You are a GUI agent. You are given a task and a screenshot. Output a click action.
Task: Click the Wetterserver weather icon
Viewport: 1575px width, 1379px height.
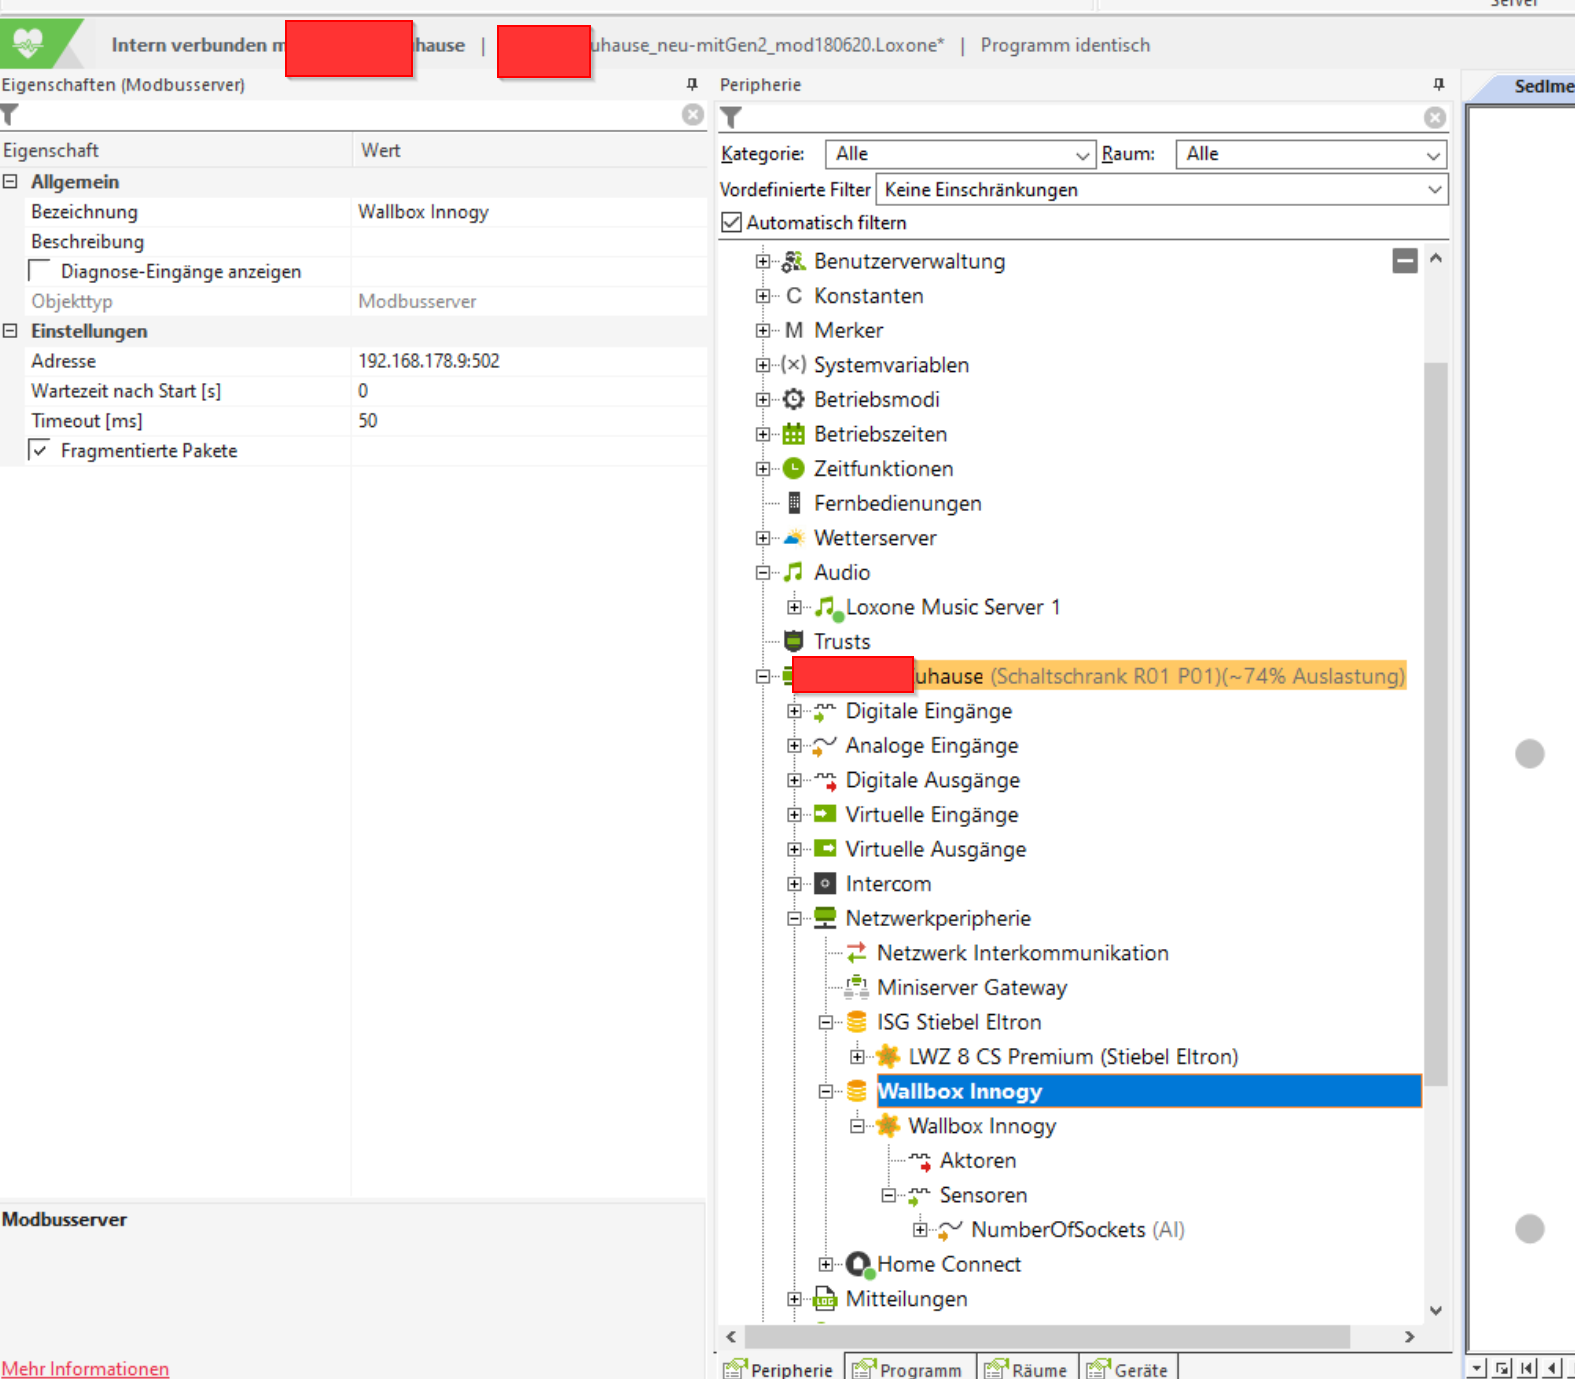point(794,538)
